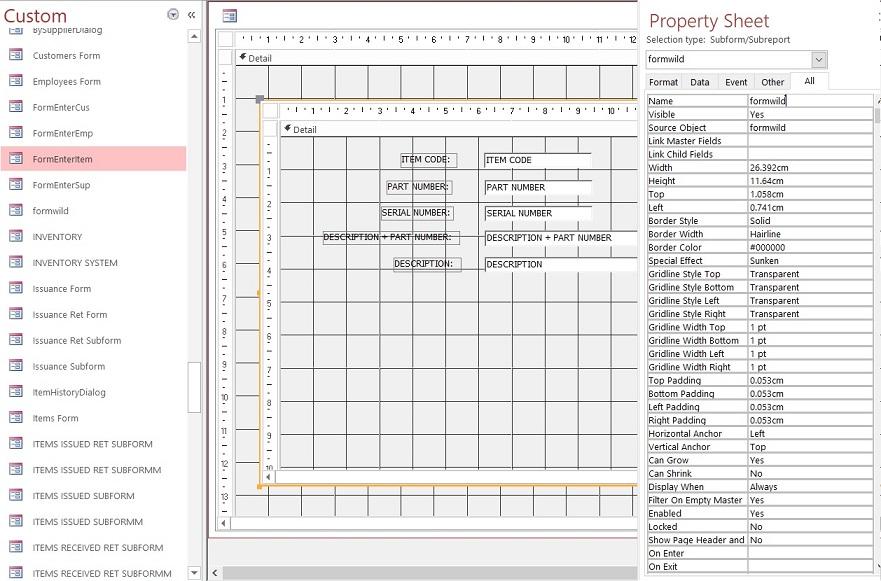881x581 pixels.
Task: Select the outer form's Detail section bar
Action: pos(436,58)
